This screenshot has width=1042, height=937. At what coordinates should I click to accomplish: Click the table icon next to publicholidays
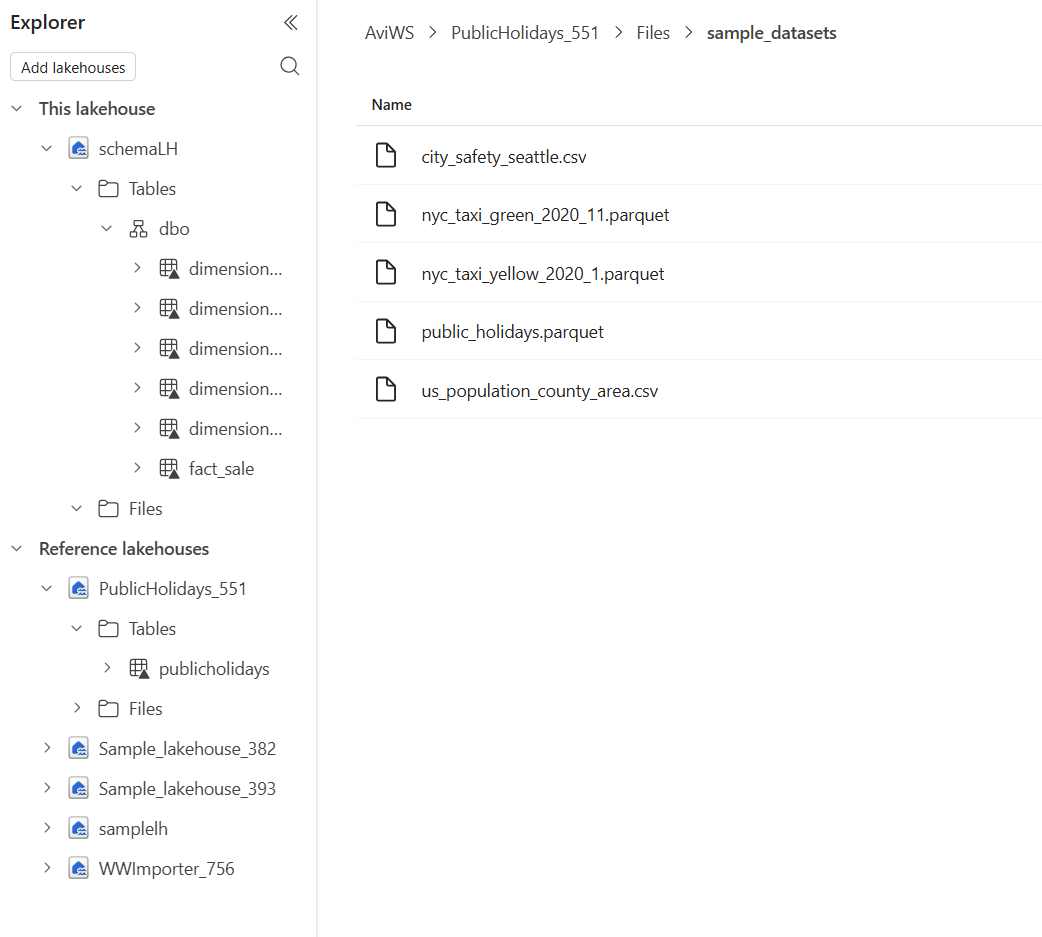[138, 668]
